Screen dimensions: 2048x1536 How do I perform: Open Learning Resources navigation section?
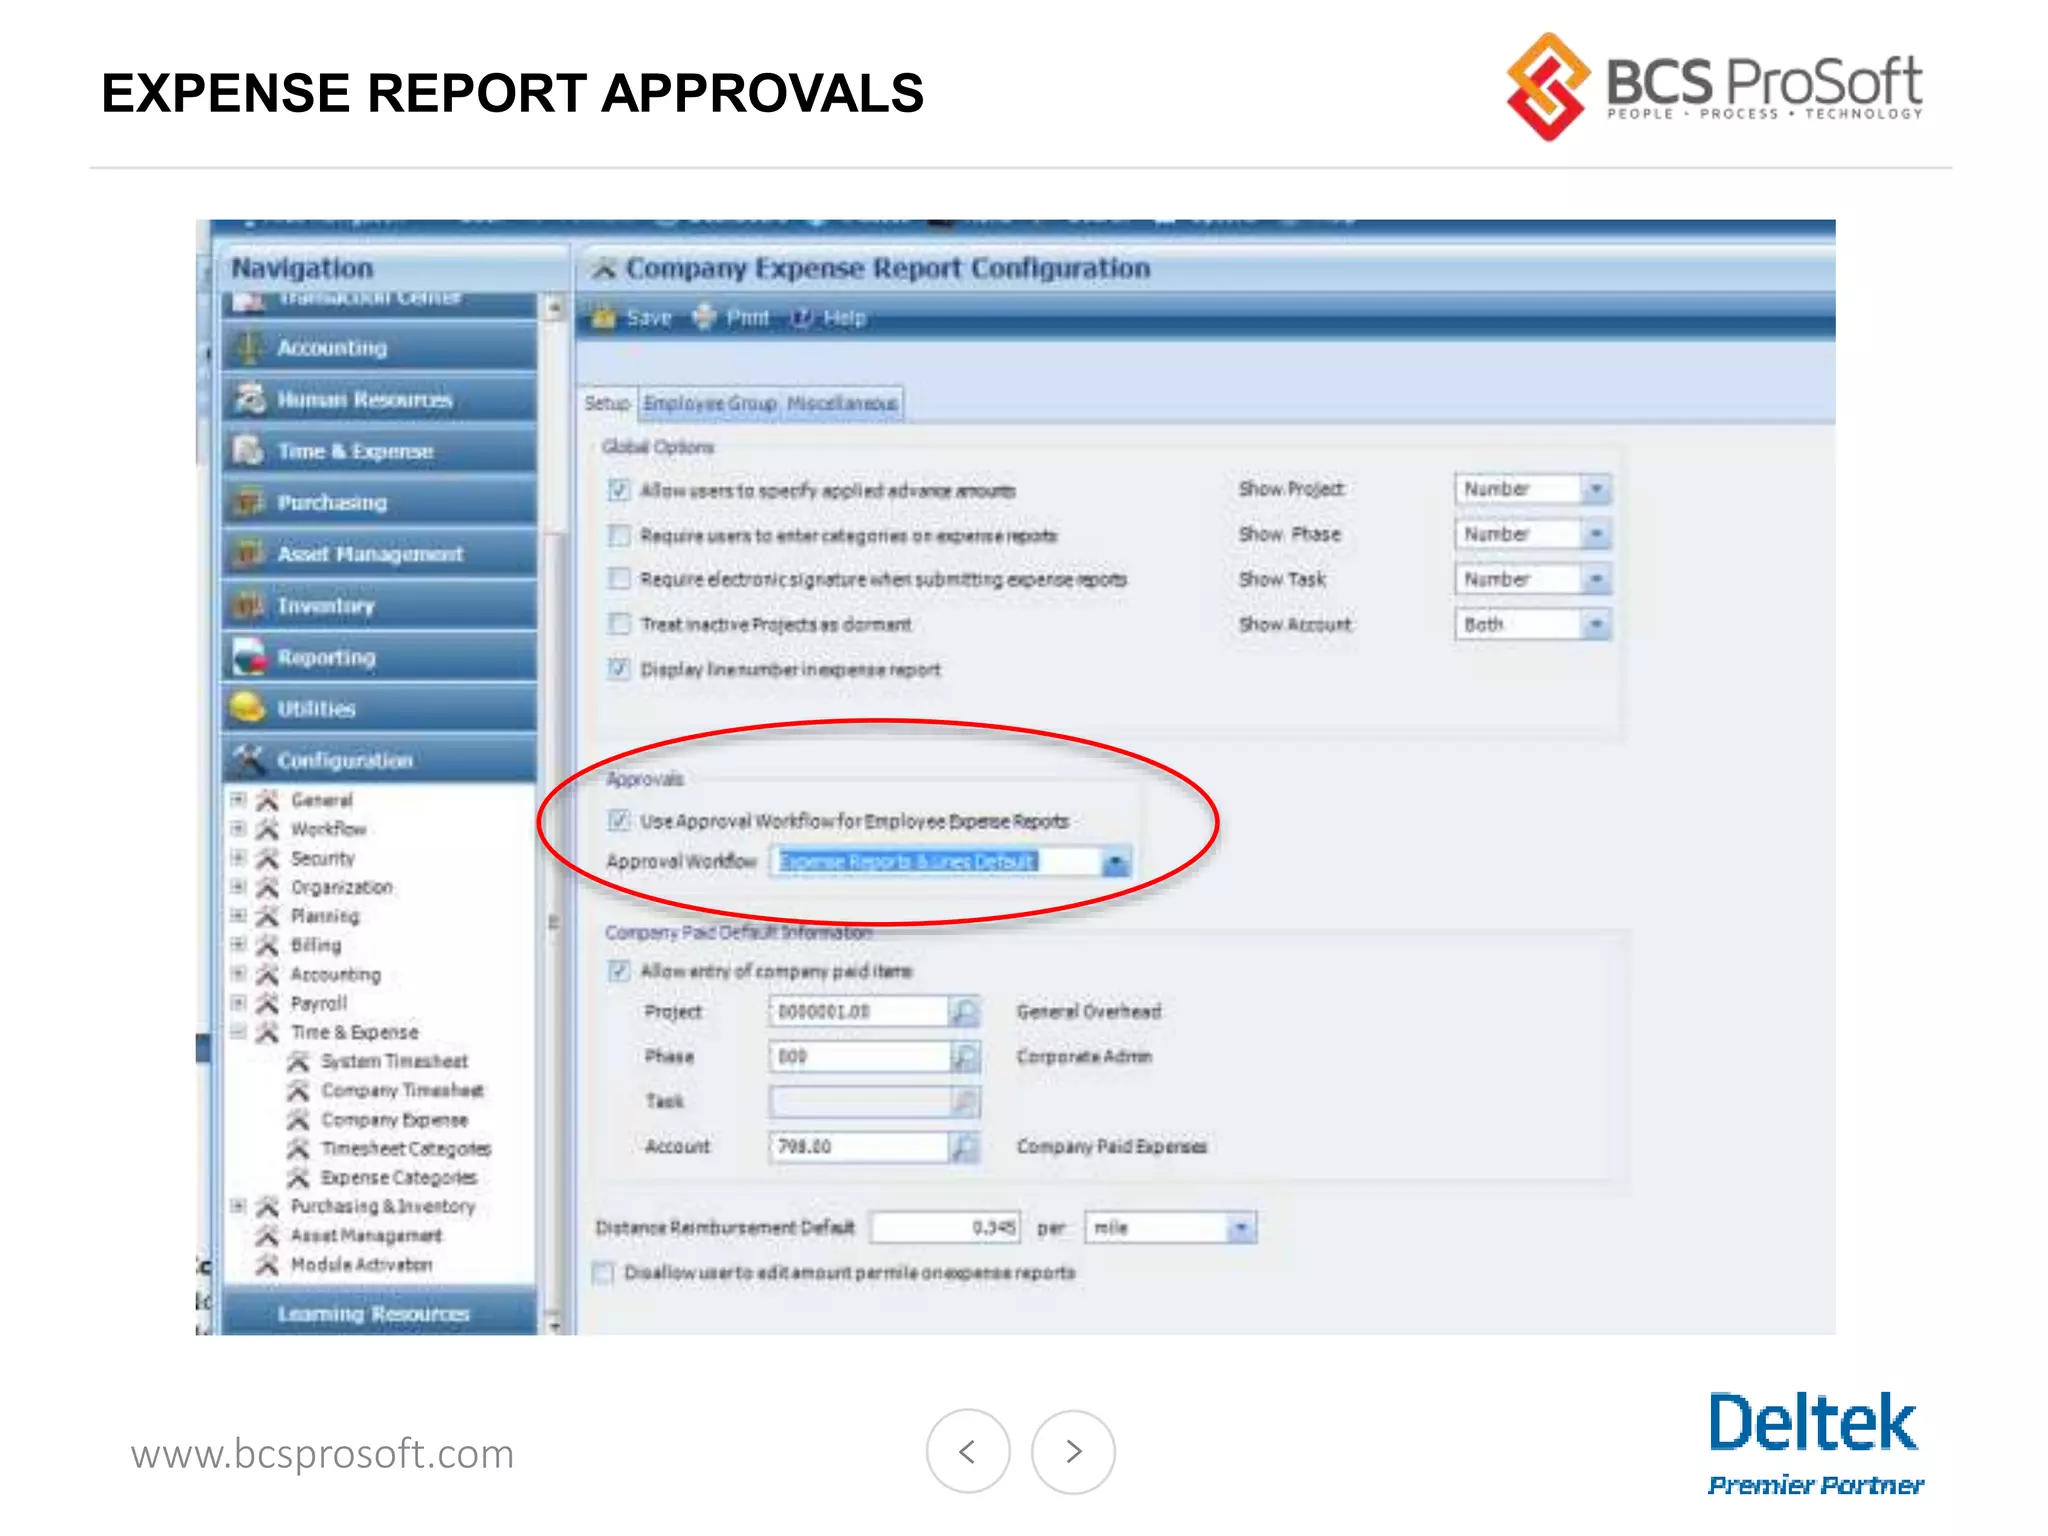coord(379,1313)
